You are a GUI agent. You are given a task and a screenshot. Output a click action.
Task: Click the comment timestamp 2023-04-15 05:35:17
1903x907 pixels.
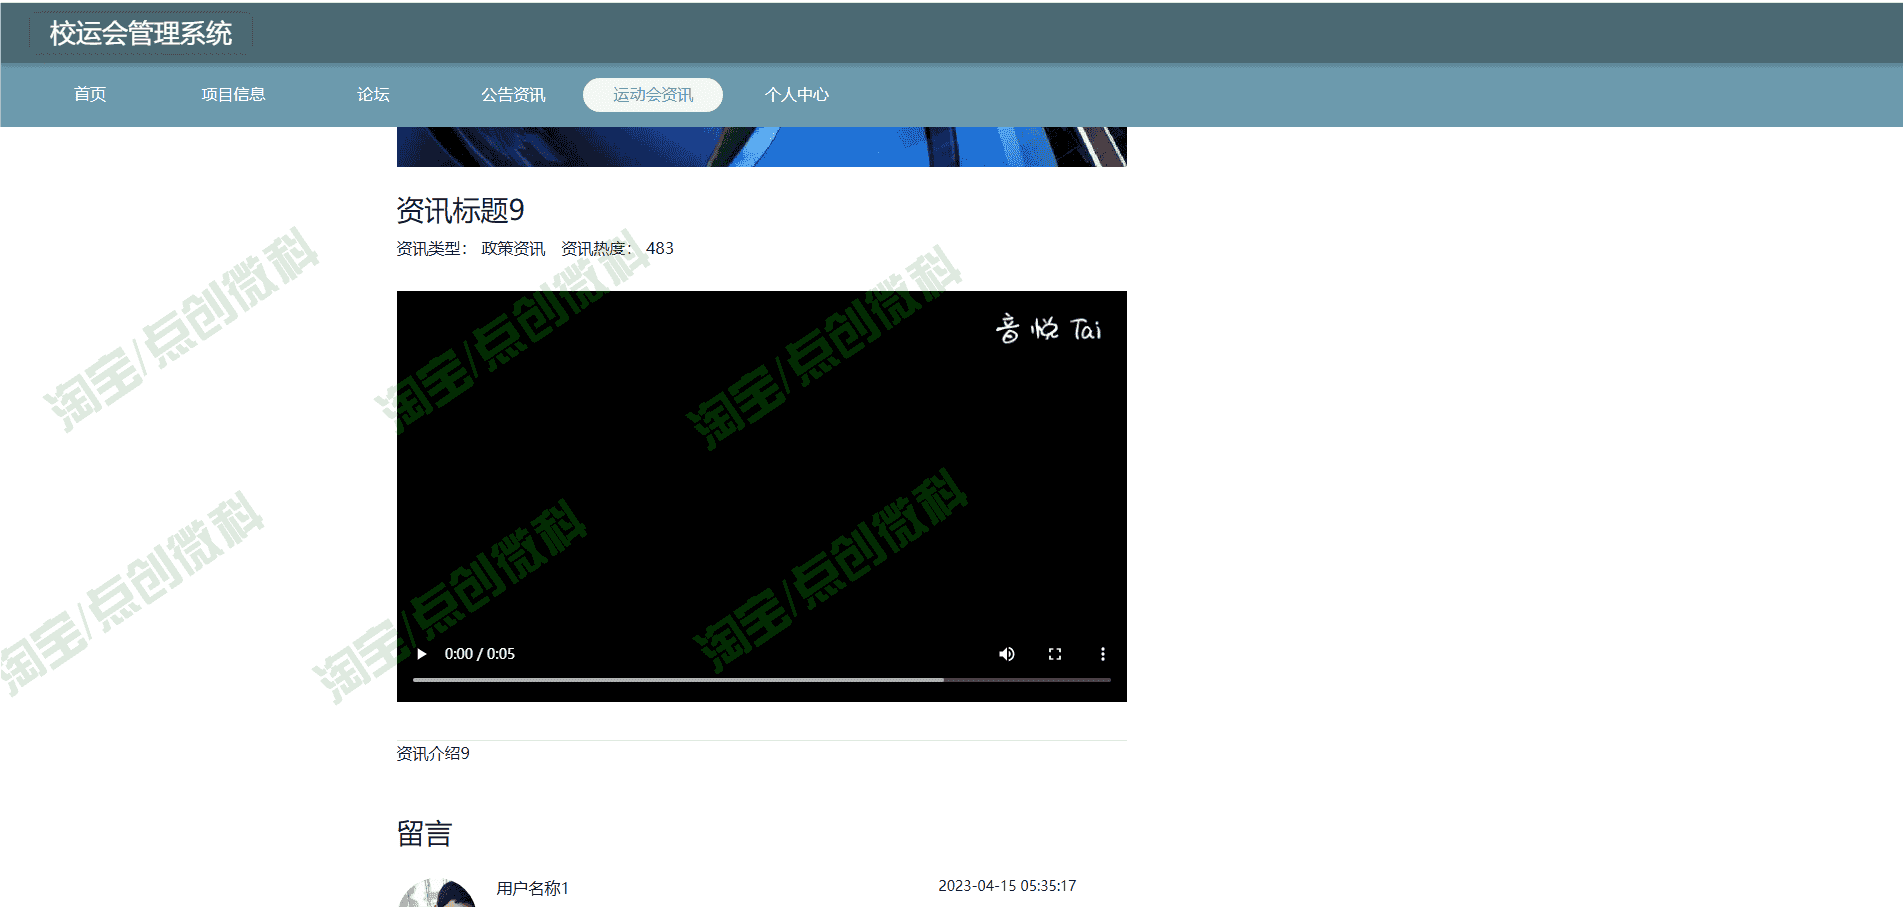pyautogui.click(x=1007, y=886)
